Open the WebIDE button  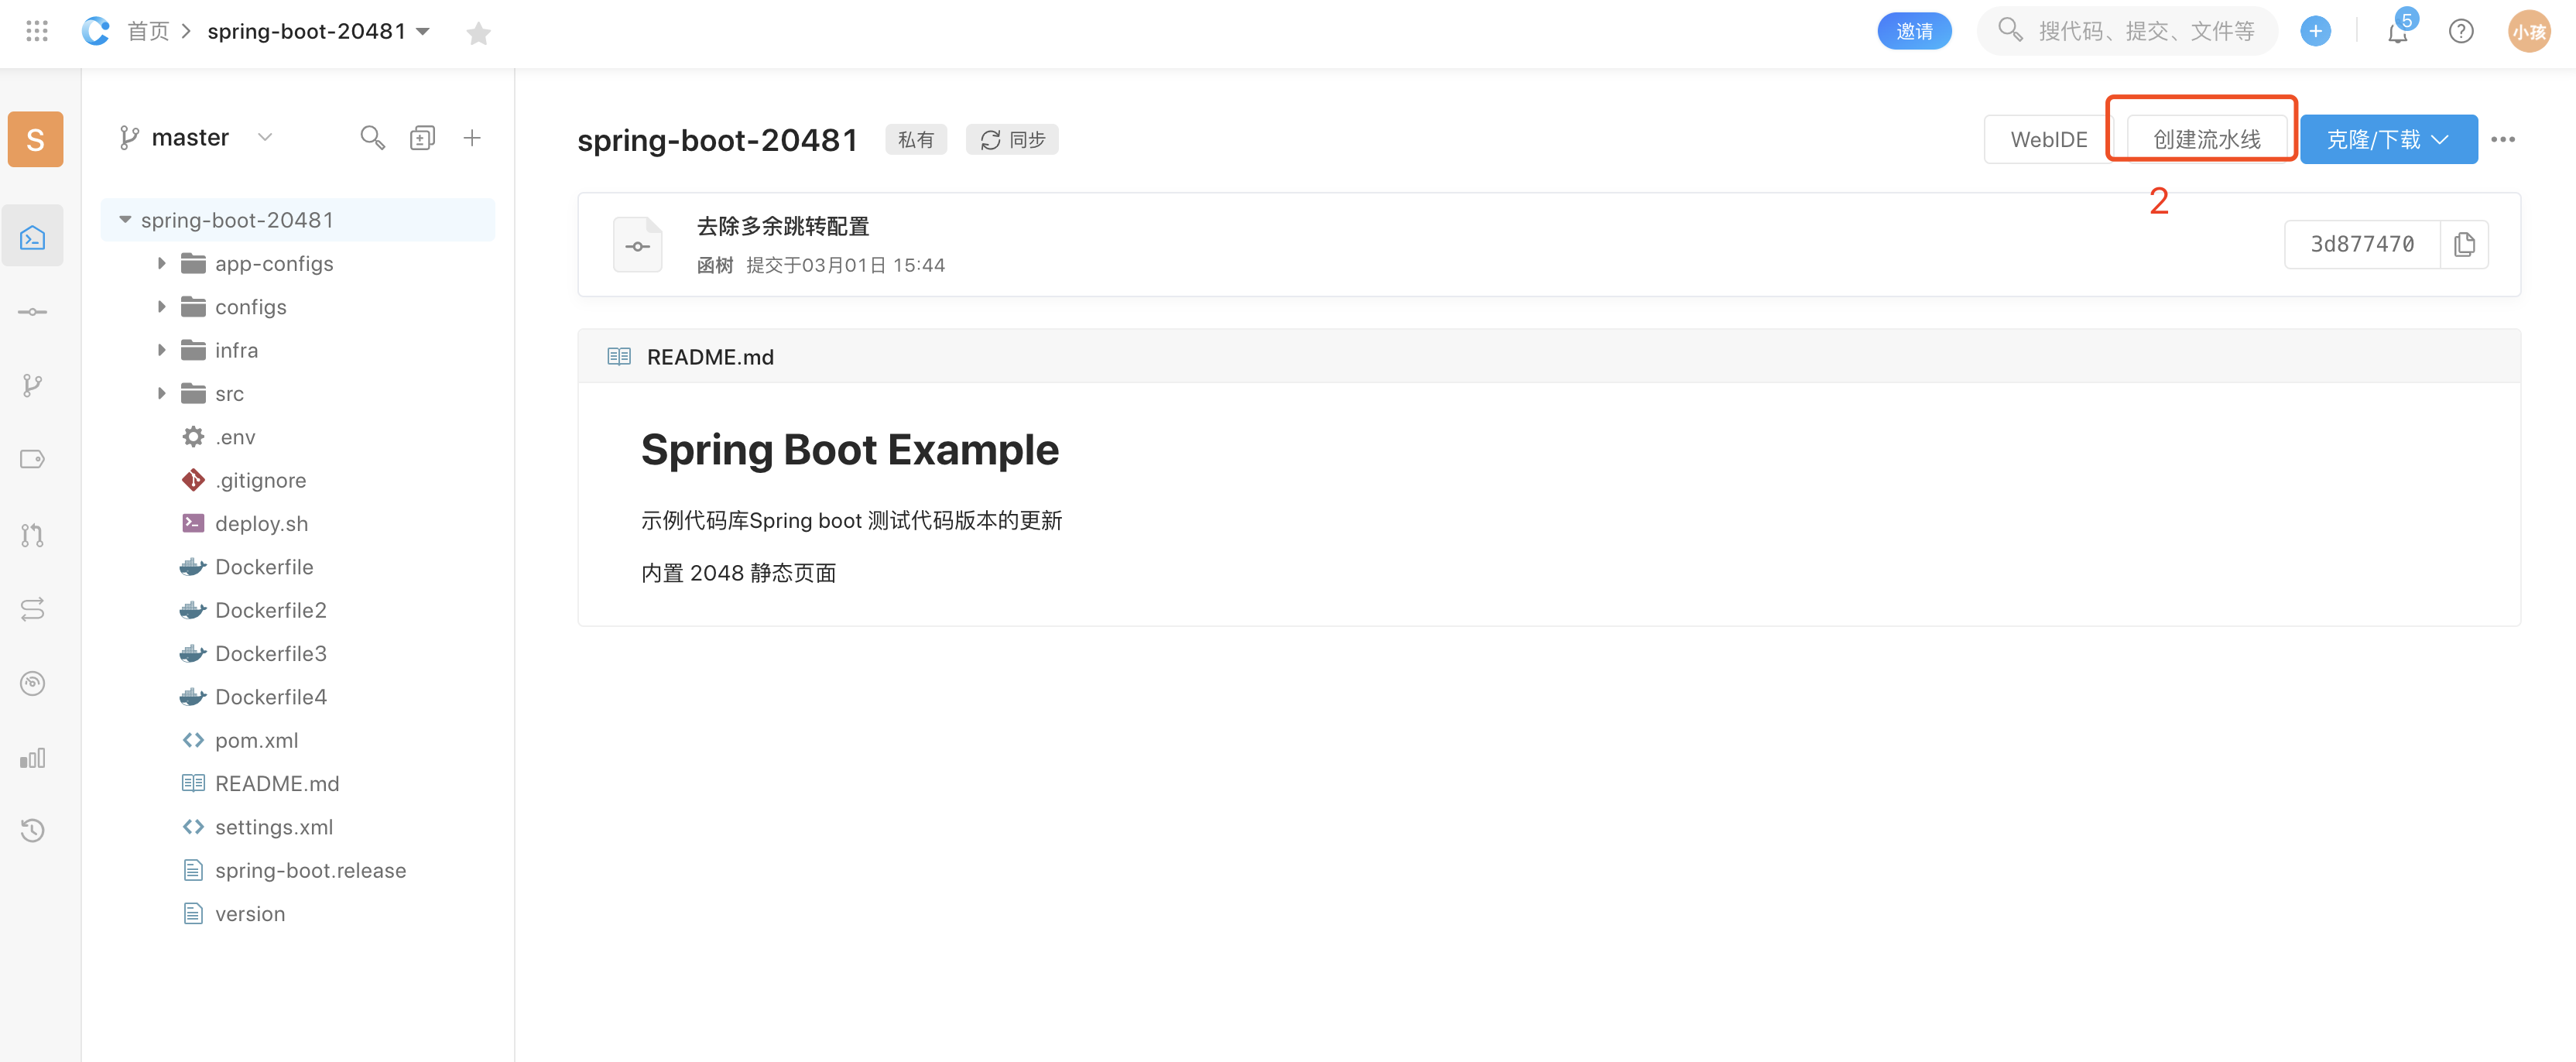point(2048,139)
